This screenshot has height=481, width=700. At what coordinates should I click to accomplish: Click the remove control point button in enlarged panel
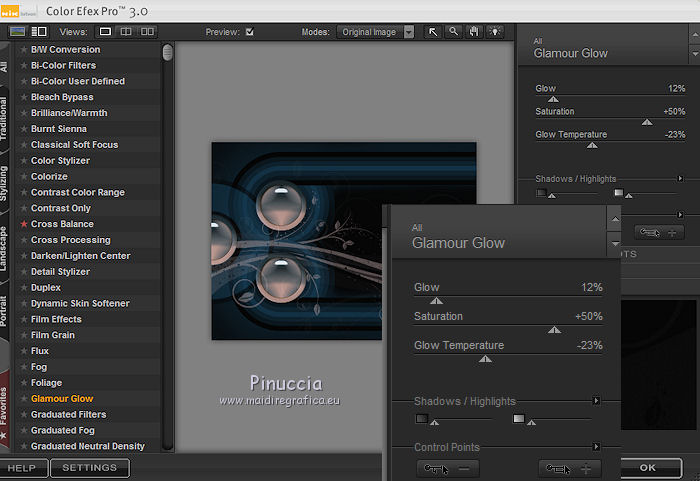click(448, 469)
